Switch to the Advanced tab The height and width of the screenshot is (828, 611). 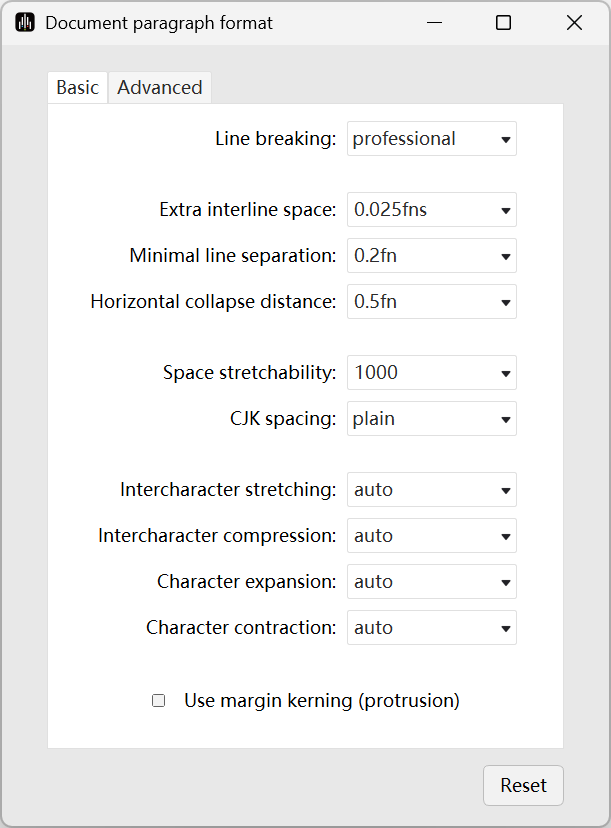[159, 88]
